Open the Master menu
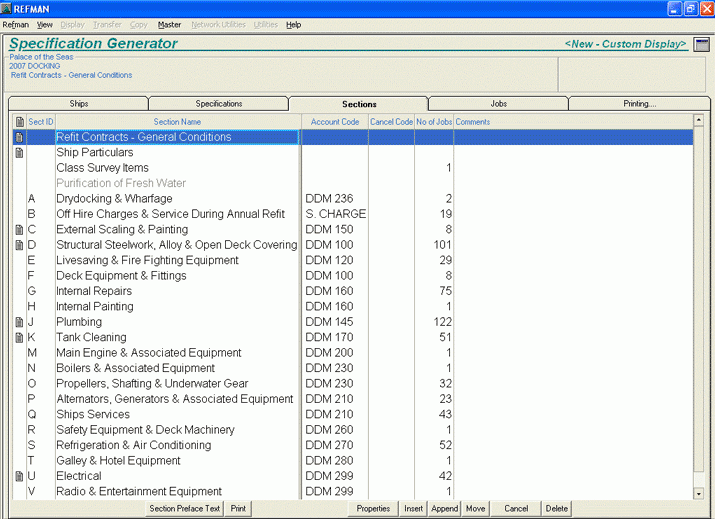Screen dimensions: 715x519 point(169,24)
